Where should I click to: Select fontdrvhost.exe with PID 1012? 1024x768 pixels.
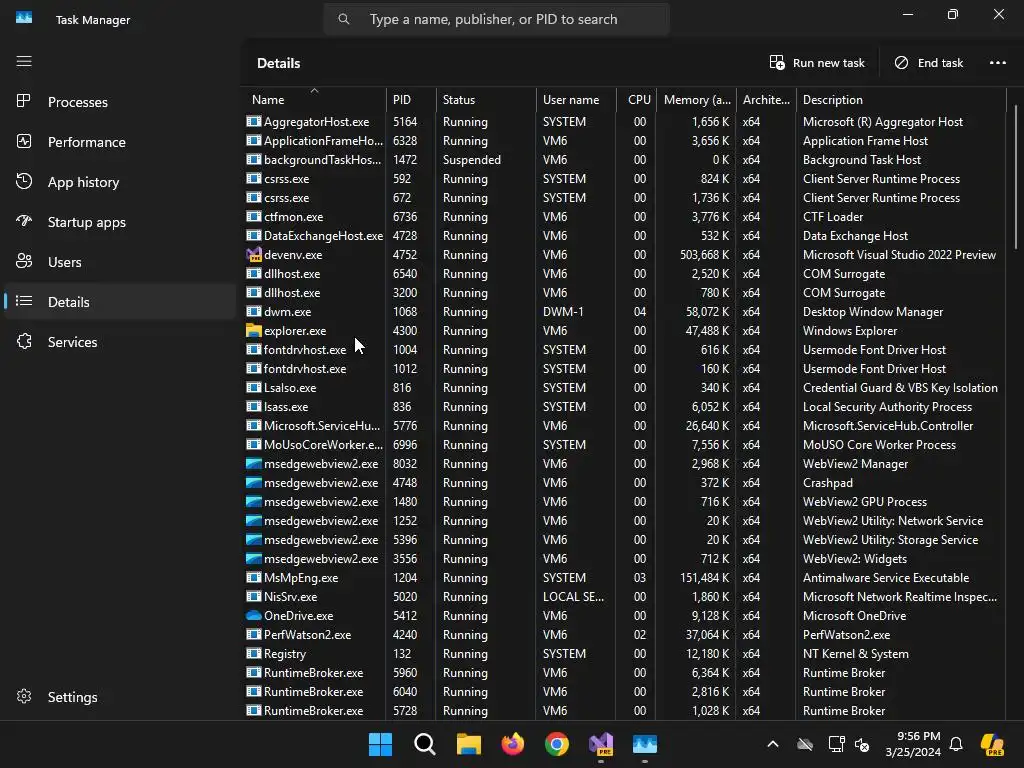tap(624, 368)
